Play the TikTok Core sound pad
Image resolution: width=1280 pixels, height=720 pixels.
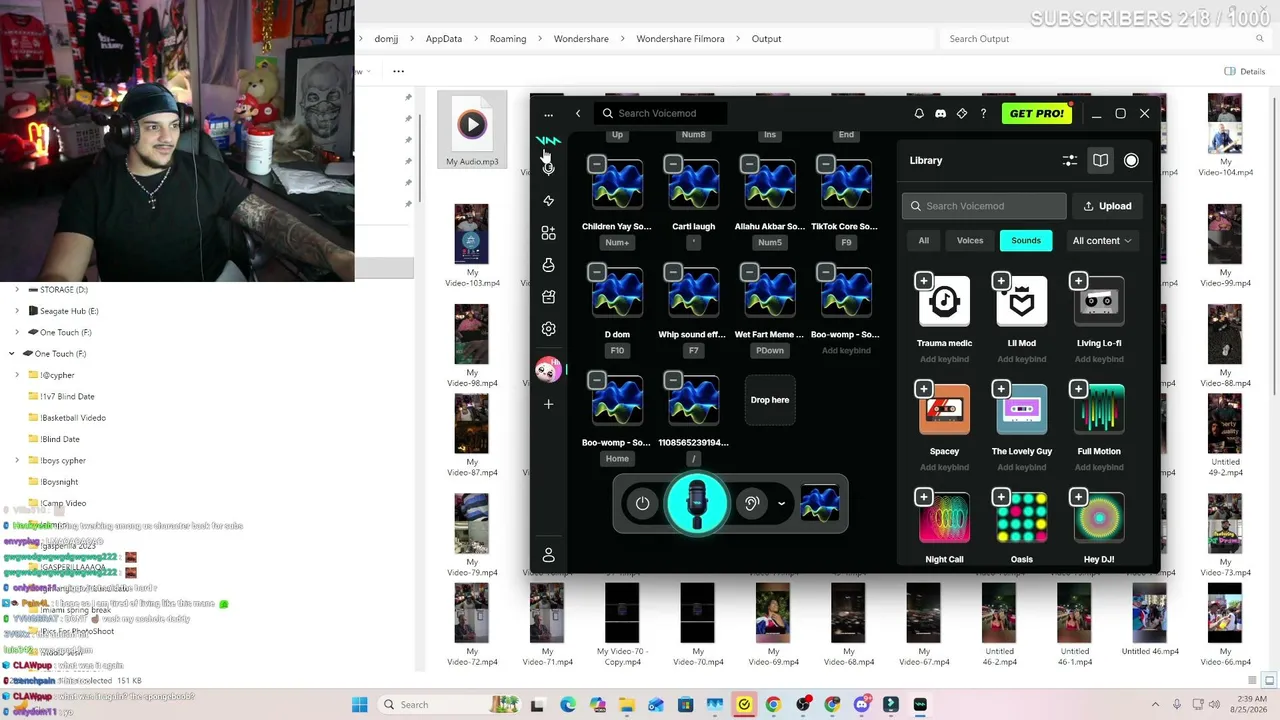(846, 184)
